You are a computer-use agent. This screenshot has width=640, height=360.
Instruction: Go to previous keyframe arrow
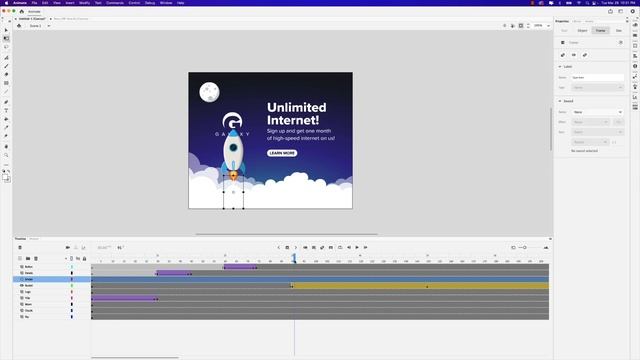(279, 247)
